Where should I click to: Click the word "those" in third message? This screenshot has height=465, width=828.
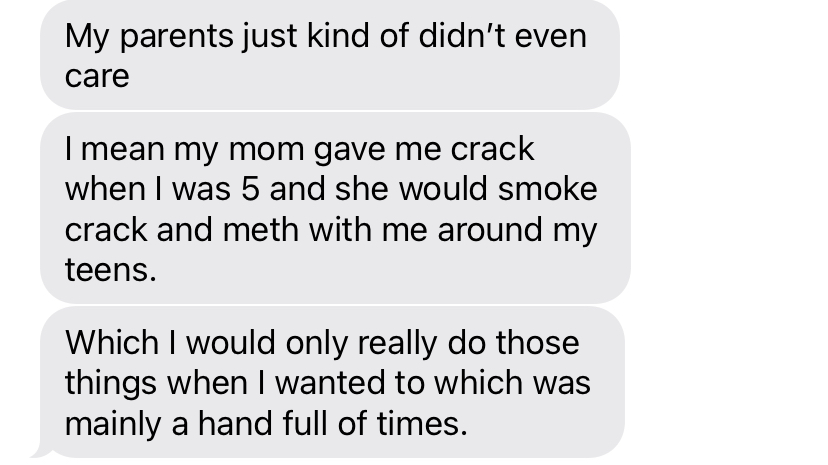click(537, 343)
